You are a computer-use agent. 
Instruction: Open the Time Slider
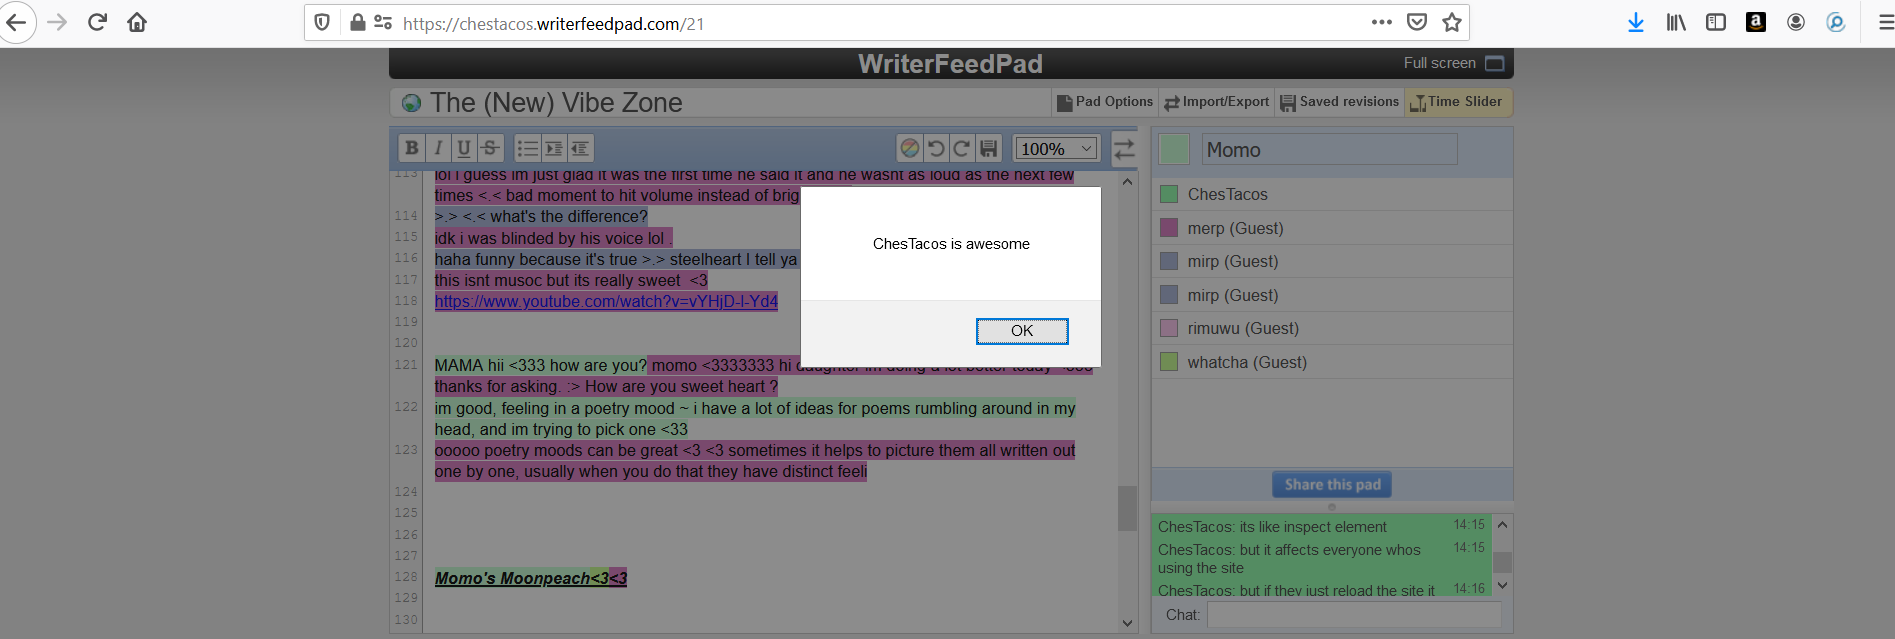coord(1458,102)
